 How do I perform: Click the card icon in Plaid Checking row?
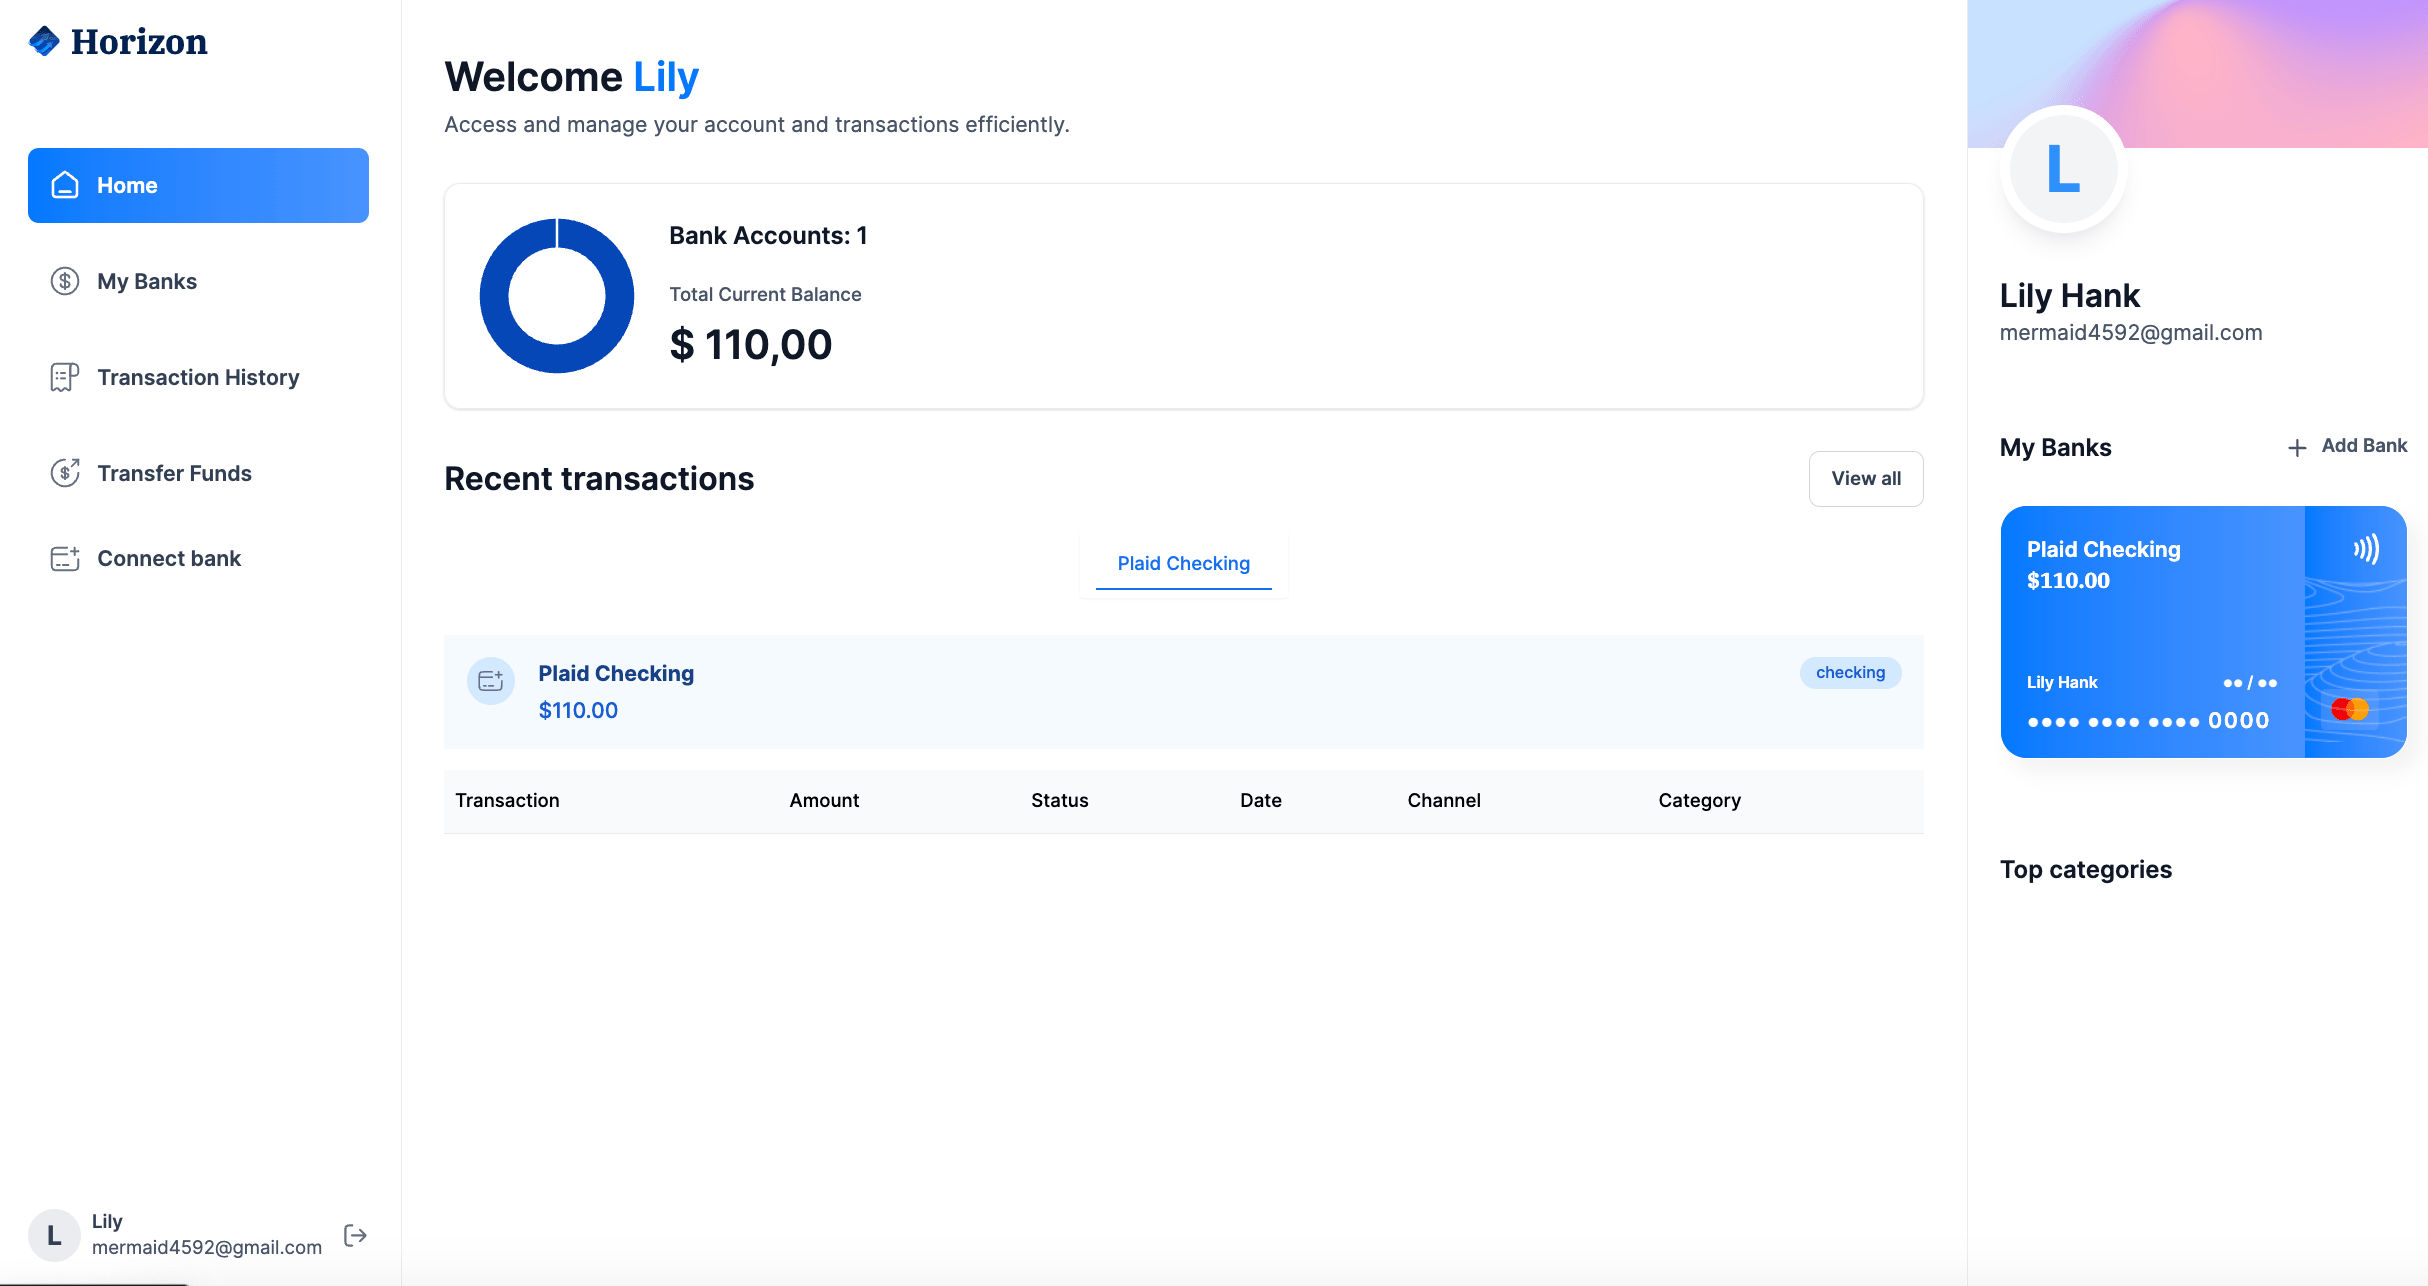(x=491, y=681)
